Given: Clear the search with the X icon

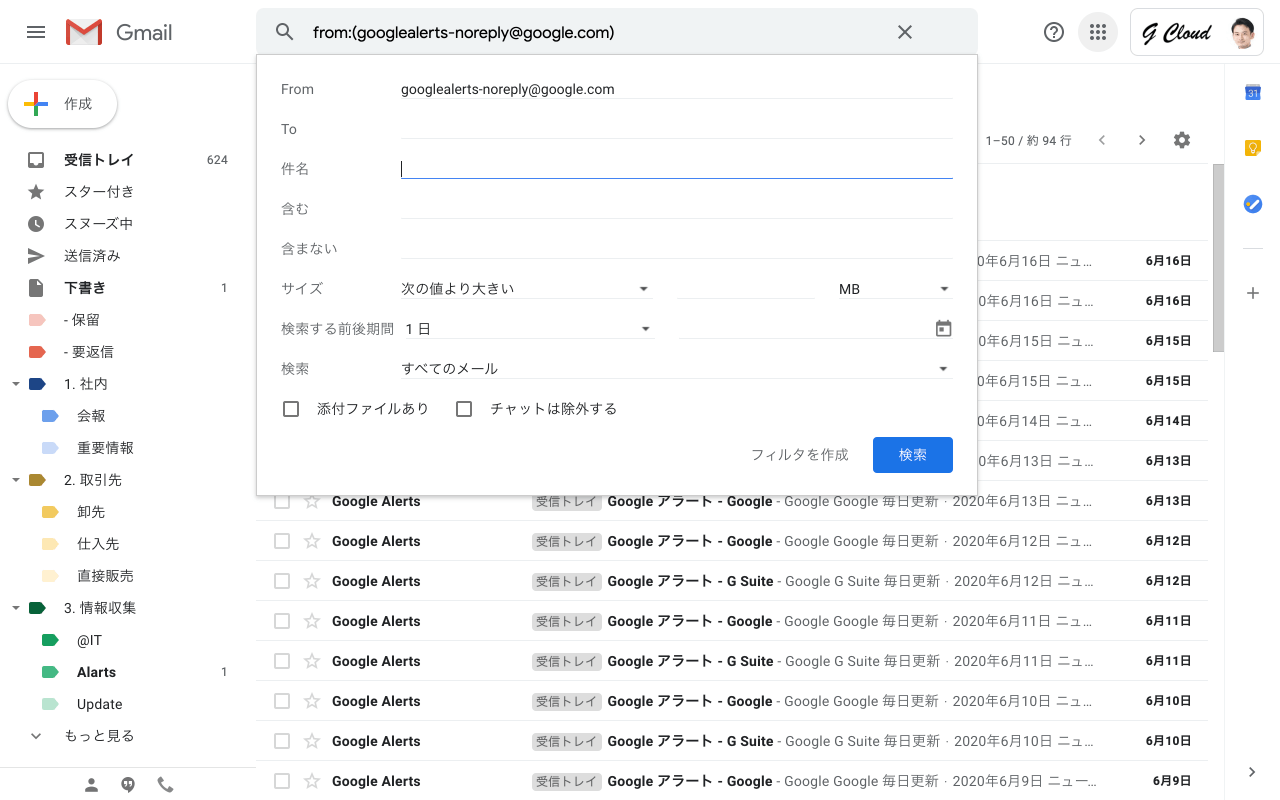Looking at the screenshot, I should tap(905, 32).
